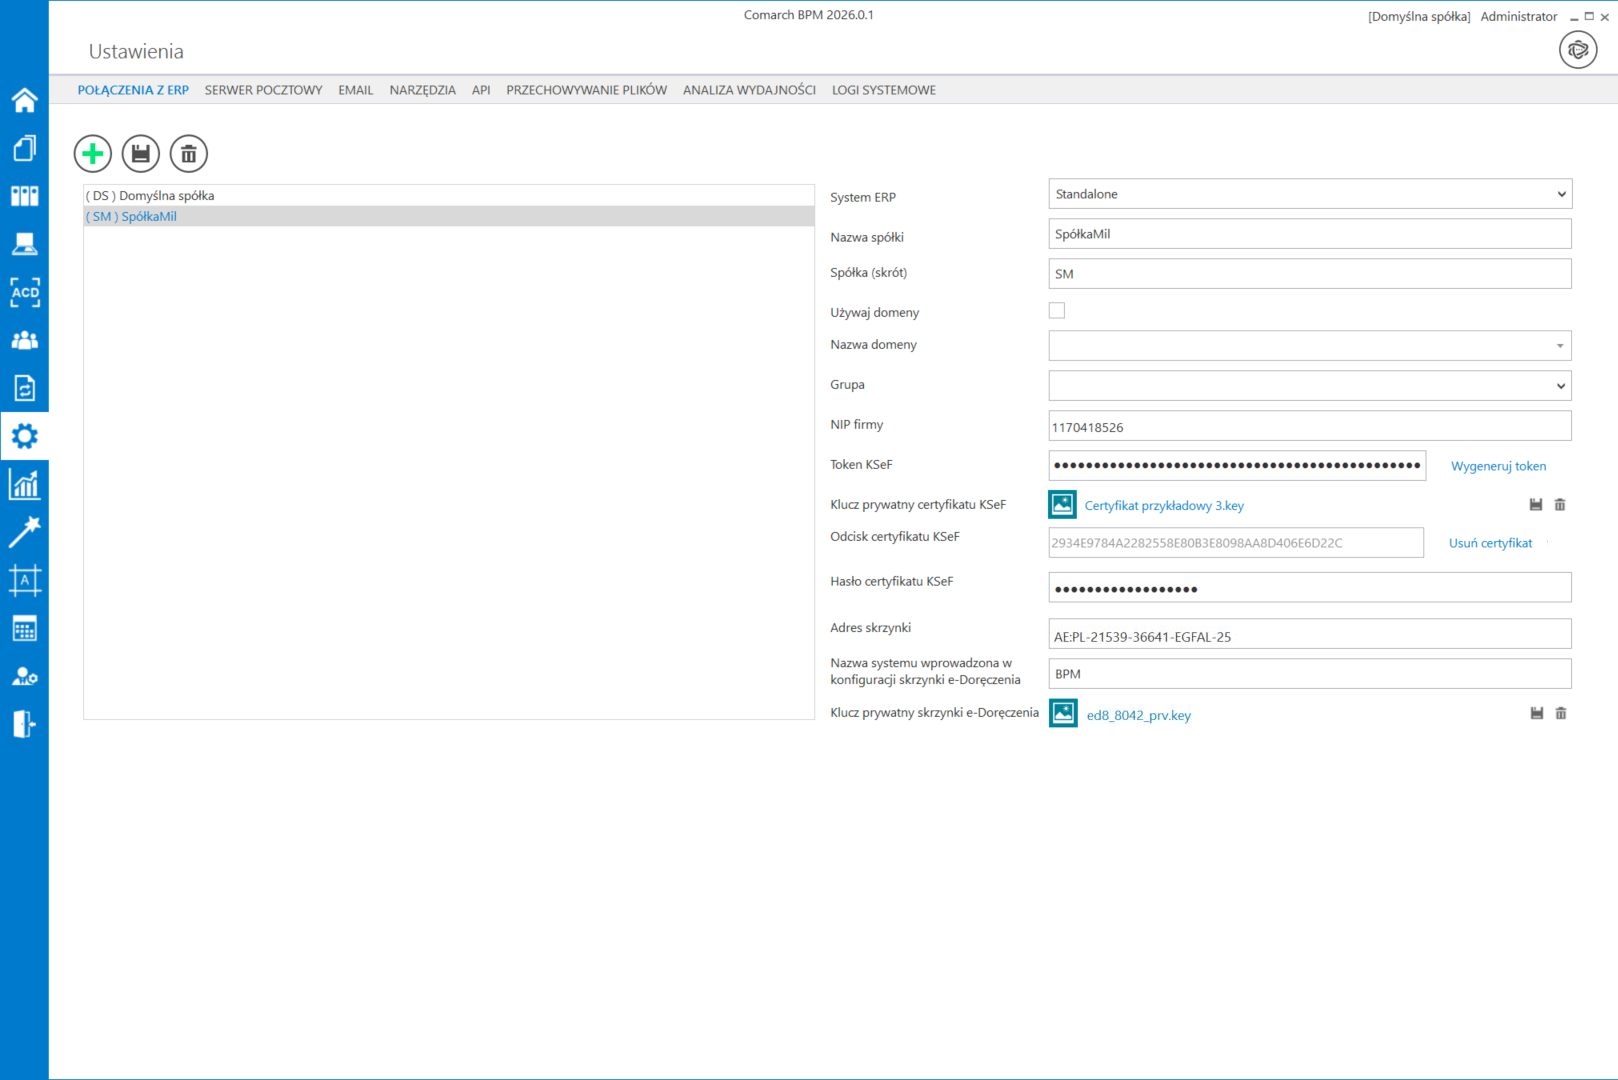Open the home icon in sidebar

point(24,100)
